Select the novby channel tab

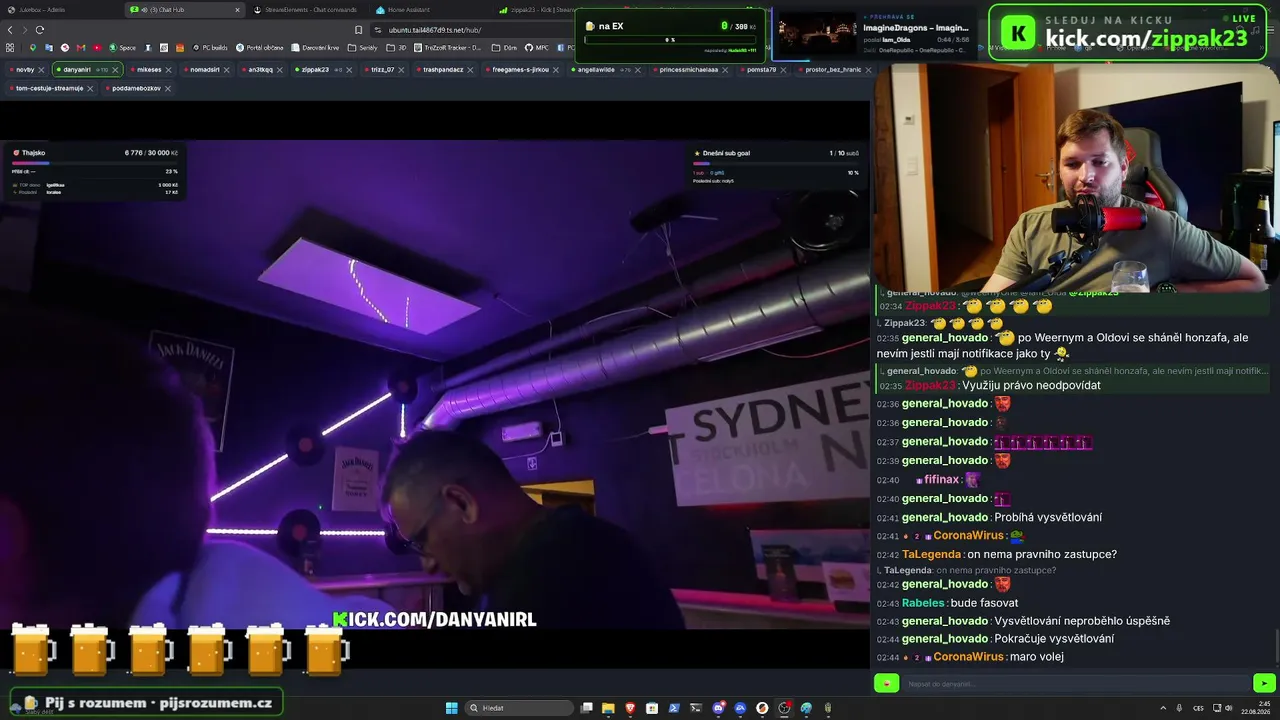coord(25,70)
